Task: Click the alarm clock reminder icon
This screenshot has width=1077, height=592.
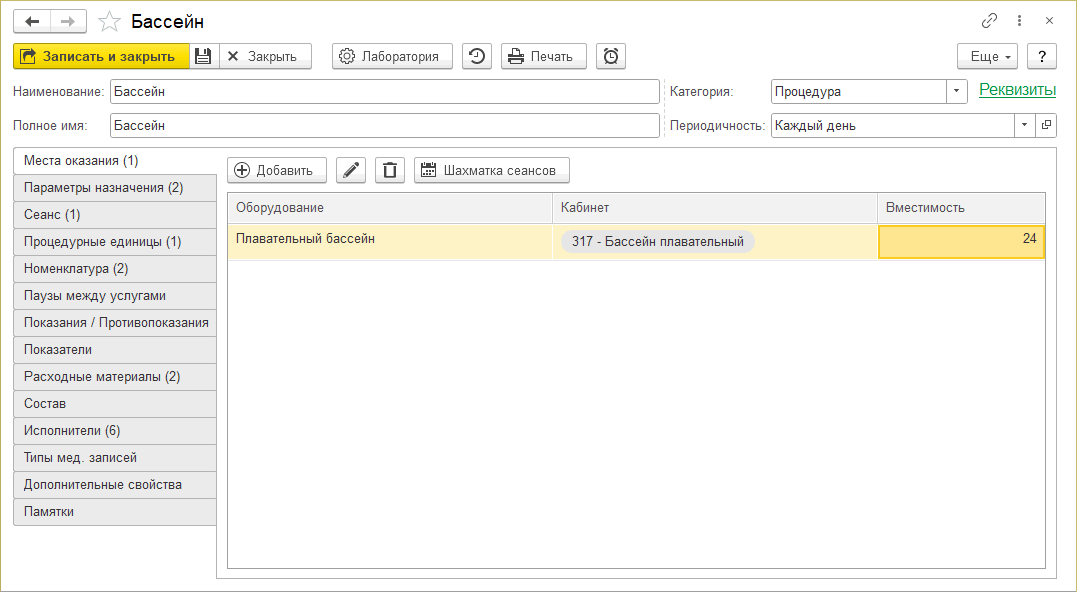Action: coord(611,56)
